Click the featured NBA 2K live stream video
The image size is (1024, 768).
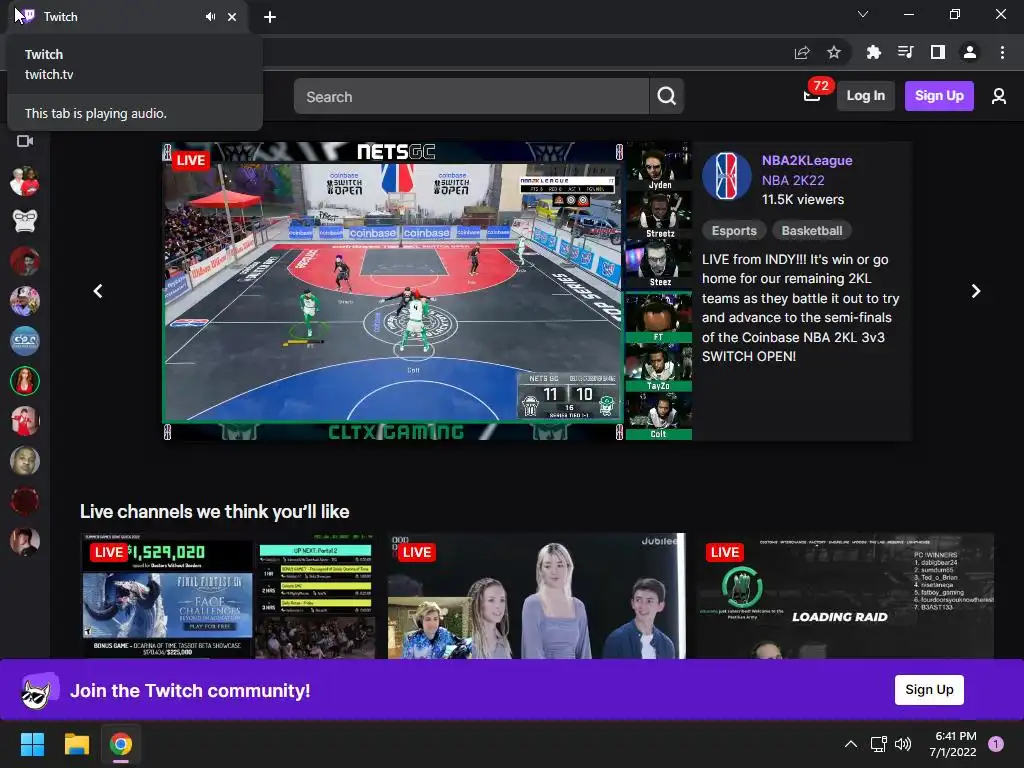(x=426, y=291)
